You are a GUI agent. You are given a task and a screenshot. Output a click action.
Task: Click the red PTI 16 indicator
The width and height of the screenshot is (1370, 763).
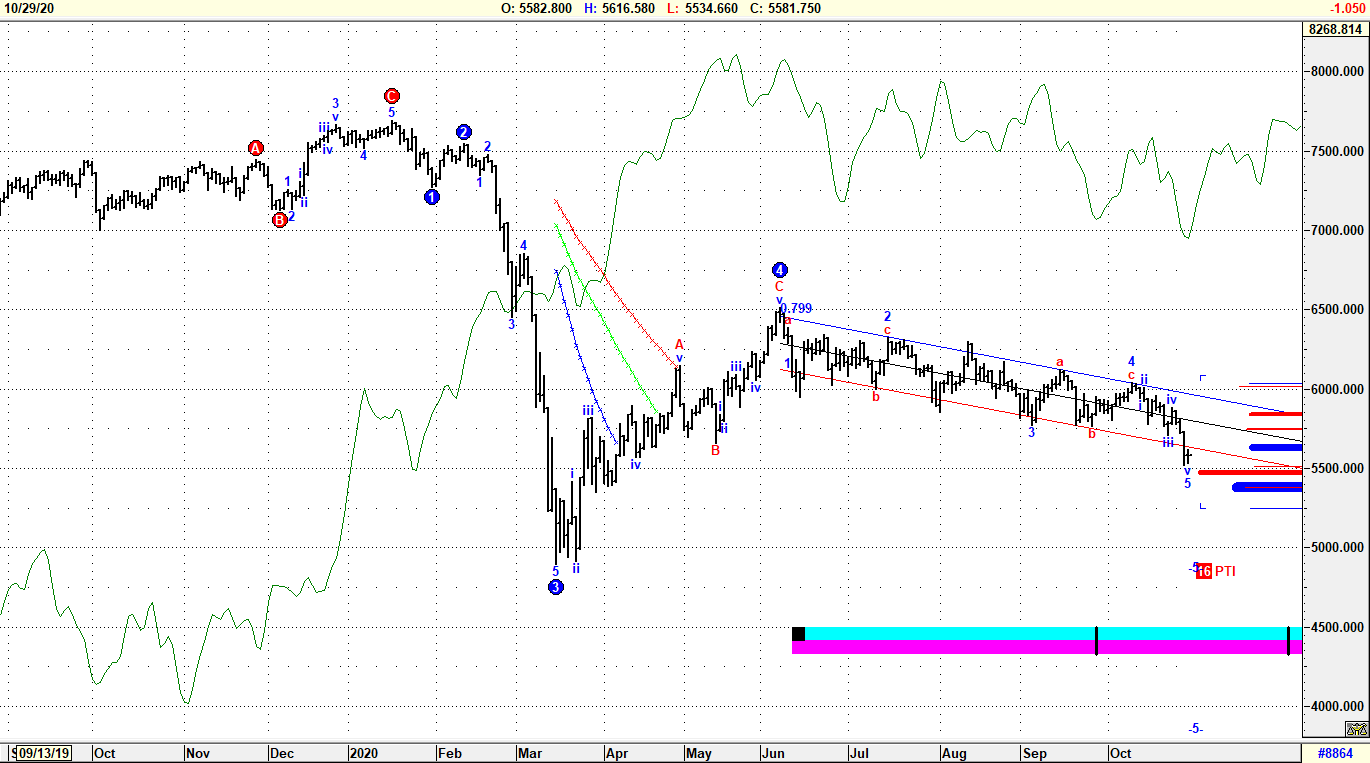[x=1204, y=571]
